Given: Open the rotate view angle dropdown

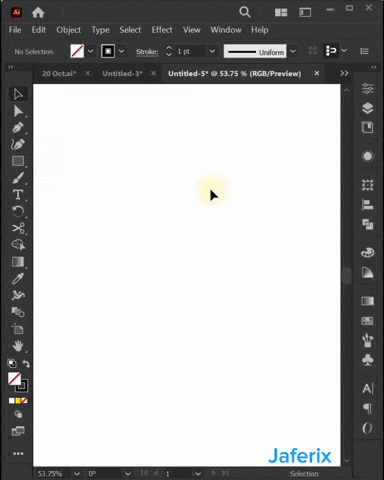Looking at the screenshot, I should coord(128,474).
